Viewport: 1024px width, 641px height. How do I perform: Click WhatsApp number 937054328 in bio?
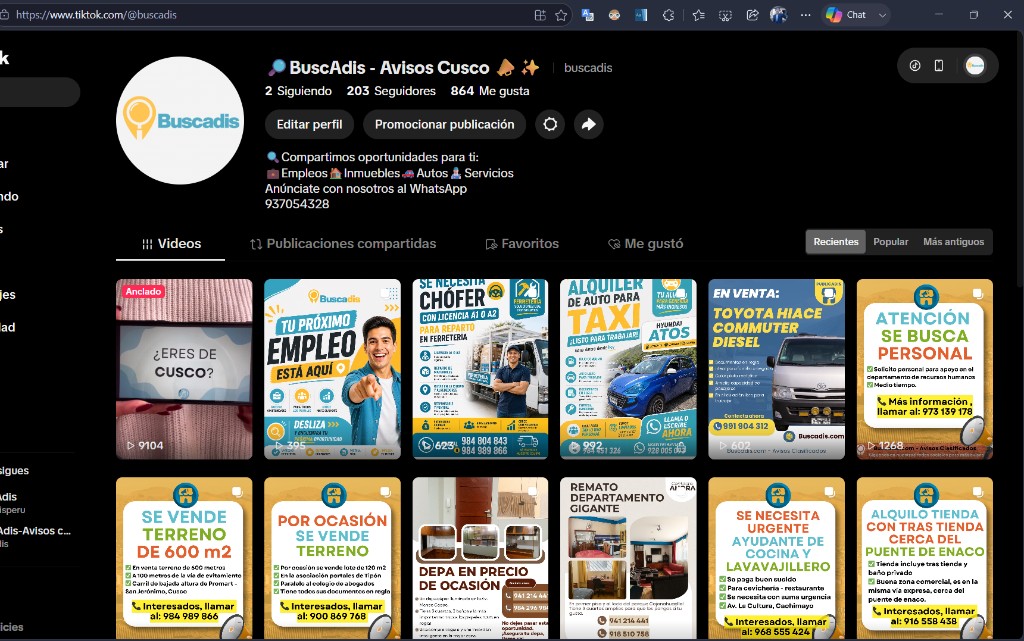(x=297, y=204)
